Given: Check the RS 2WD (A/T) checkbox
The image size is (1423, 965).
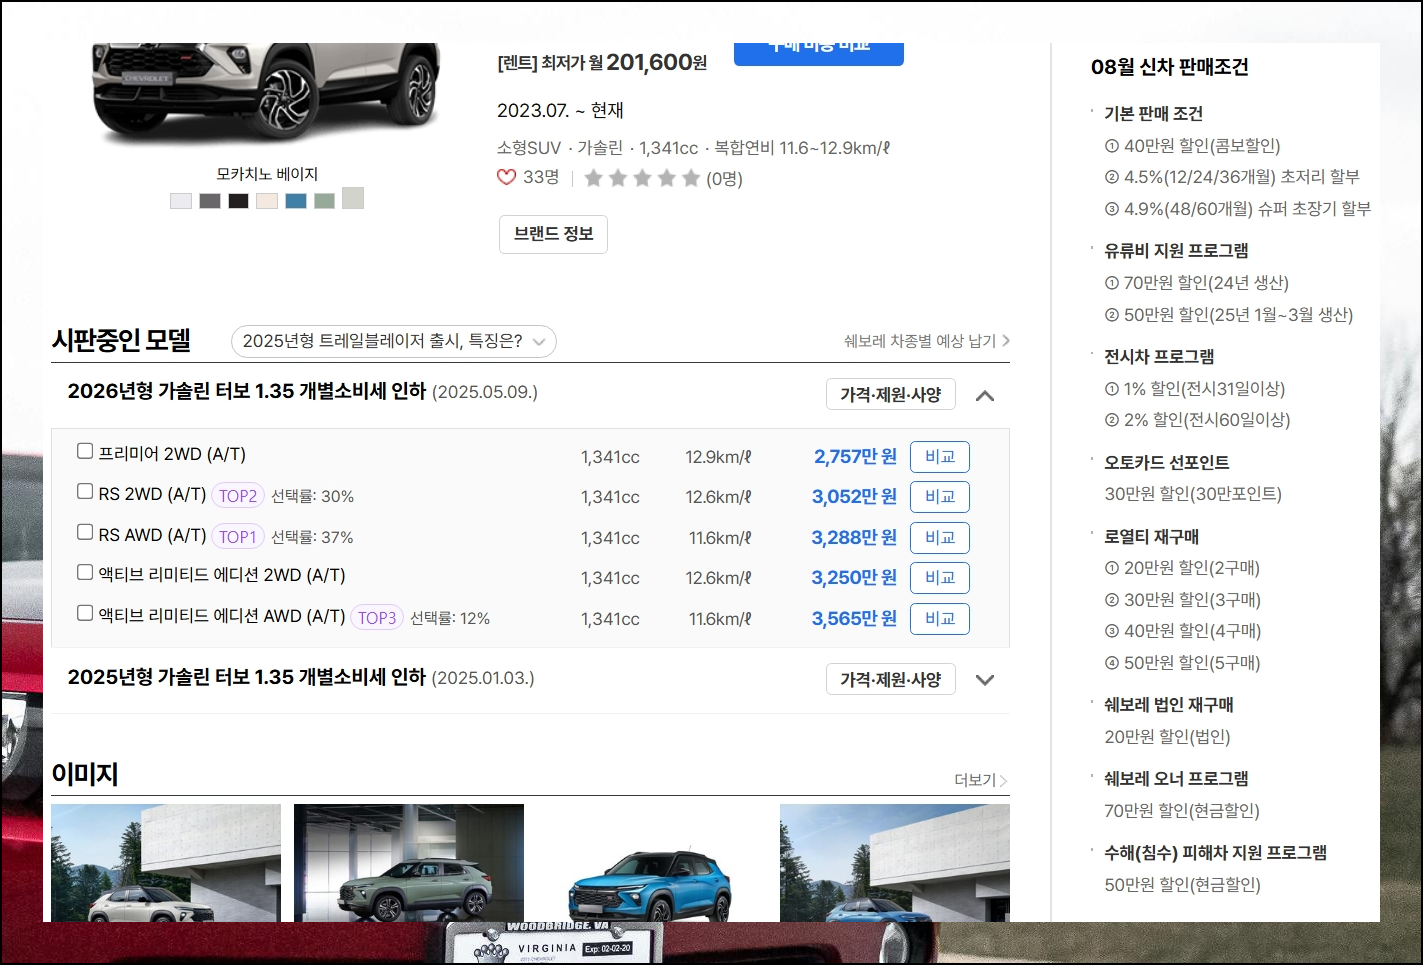Looking at the screenshot, I should [85, 491].
